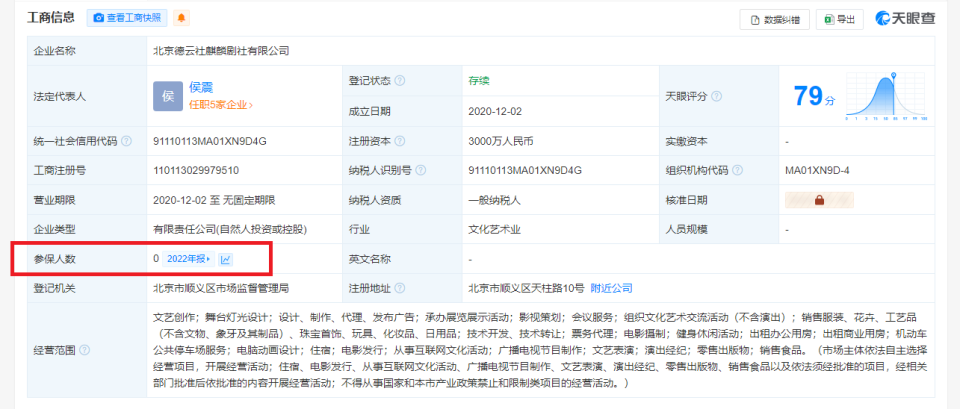This screenshot has height=409, width=960.
Task: Select organization code MA01XN9D-4
Action: [817, 171]
